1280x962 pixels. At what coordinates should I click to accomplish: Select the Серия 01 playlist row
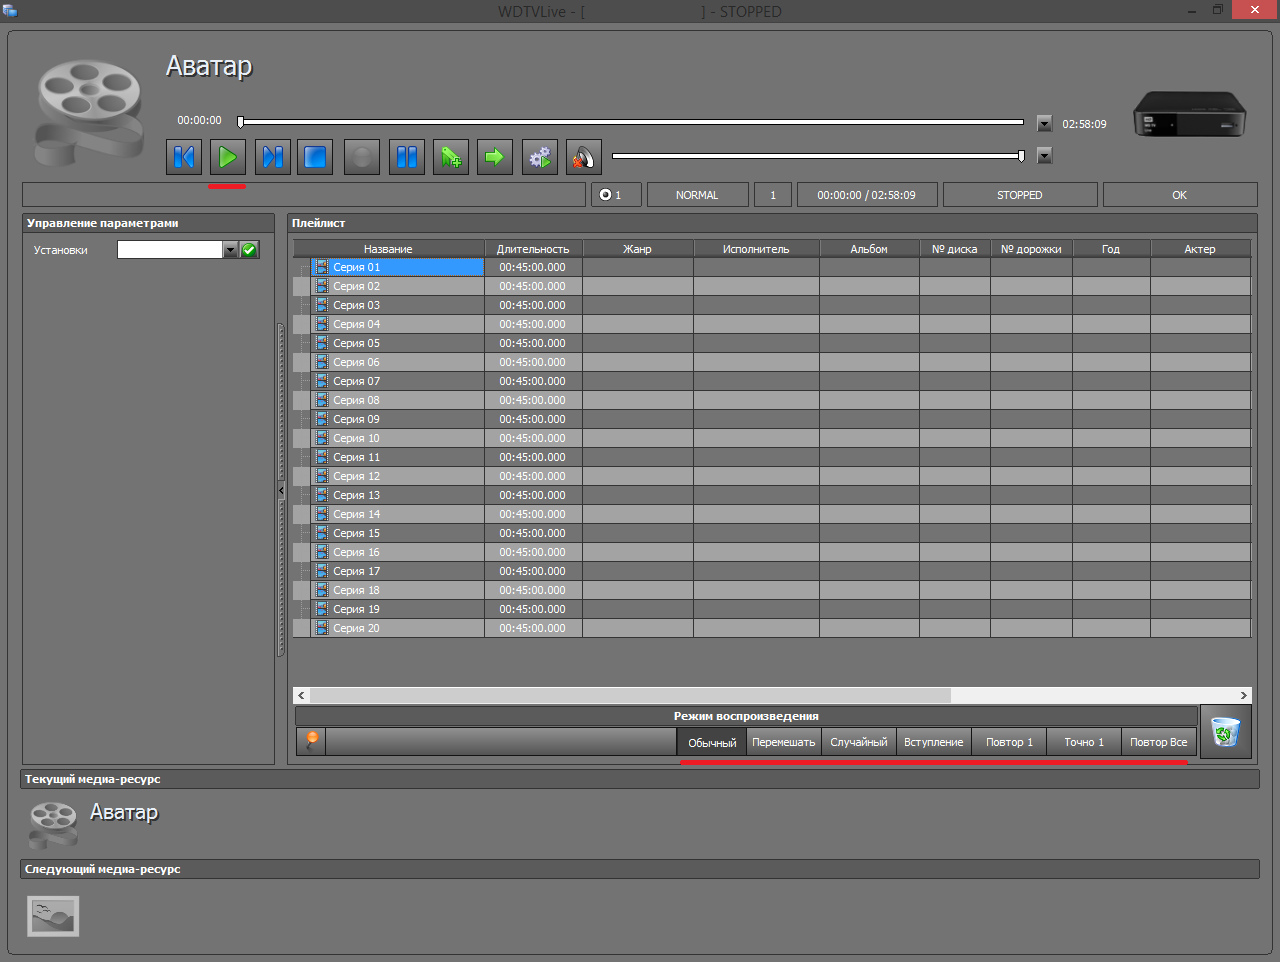pos(772,267)
